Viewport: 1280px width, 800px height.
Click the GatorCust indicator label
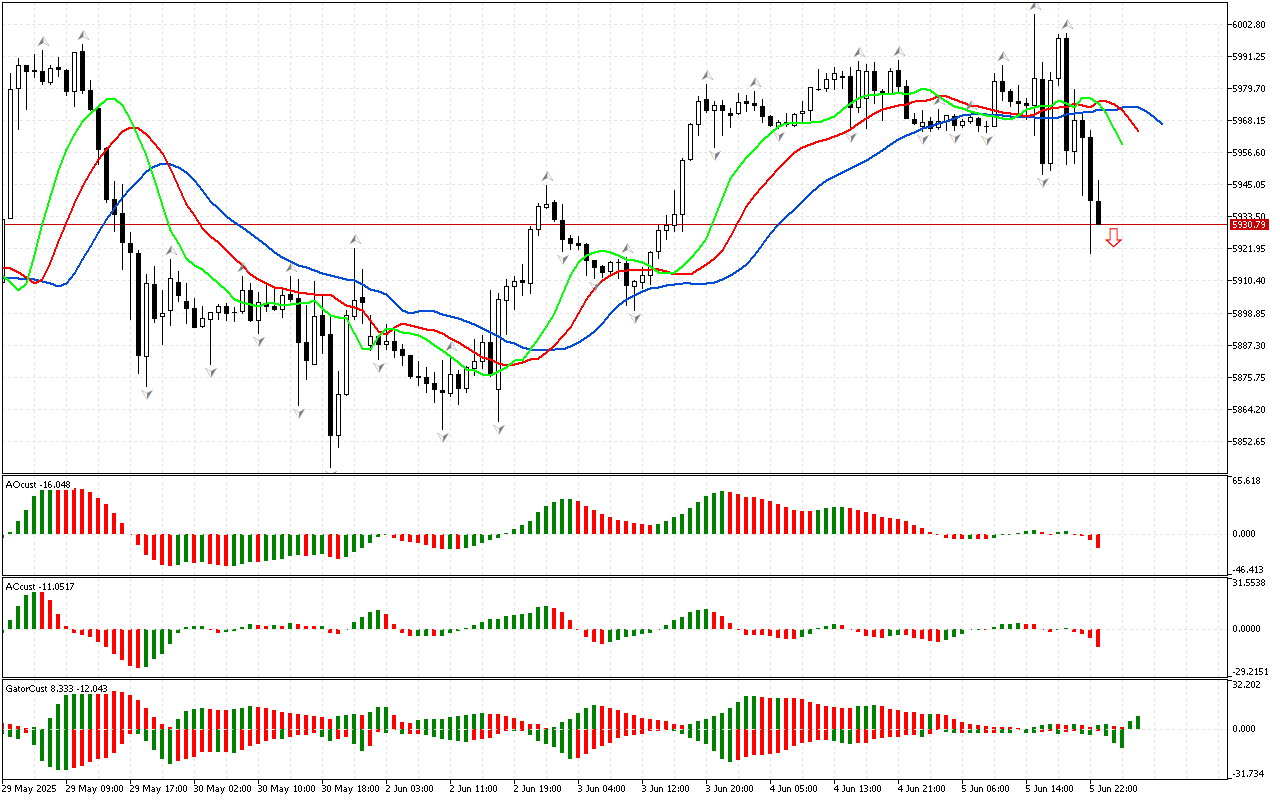56,688
